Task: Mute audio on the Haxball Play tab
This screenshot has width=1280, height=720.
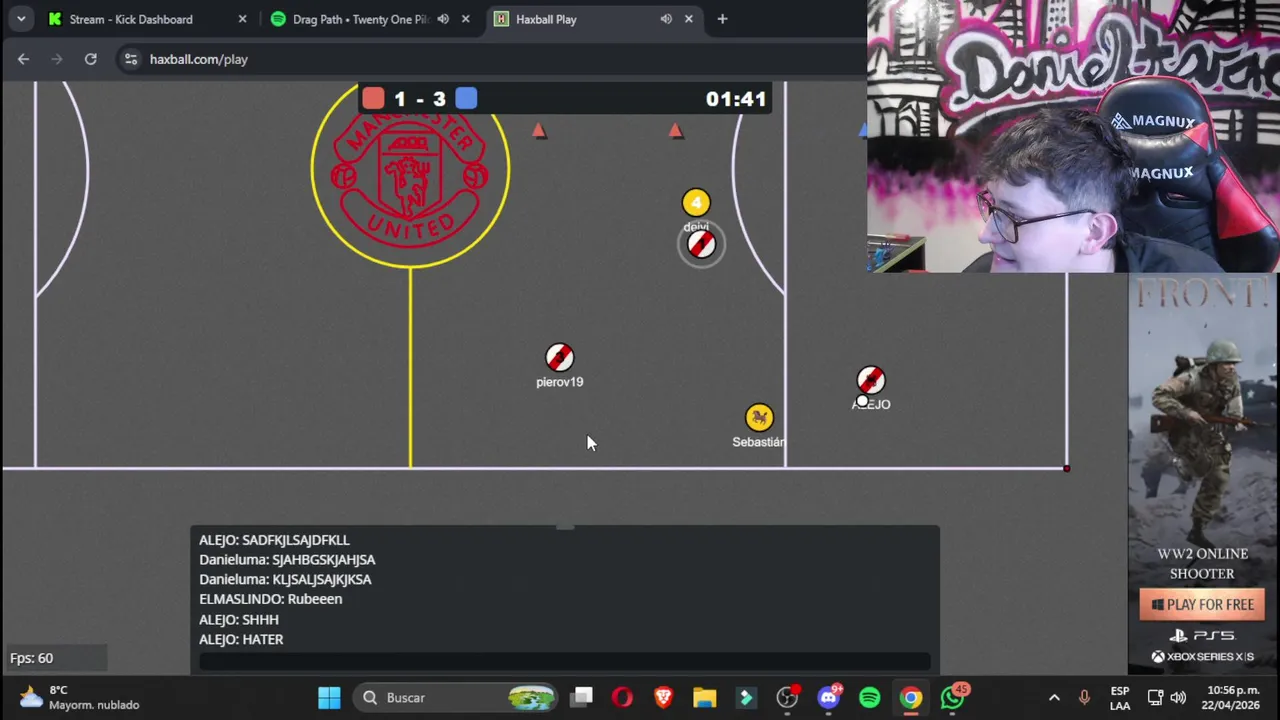Action: (x=666, y=19)
